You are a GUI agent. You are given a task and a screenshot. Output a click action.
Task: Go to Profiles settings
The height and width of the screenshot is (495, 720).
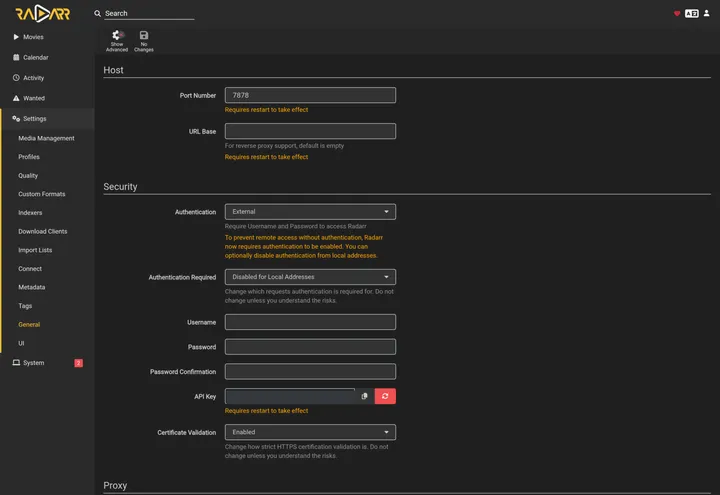[29, 157]
